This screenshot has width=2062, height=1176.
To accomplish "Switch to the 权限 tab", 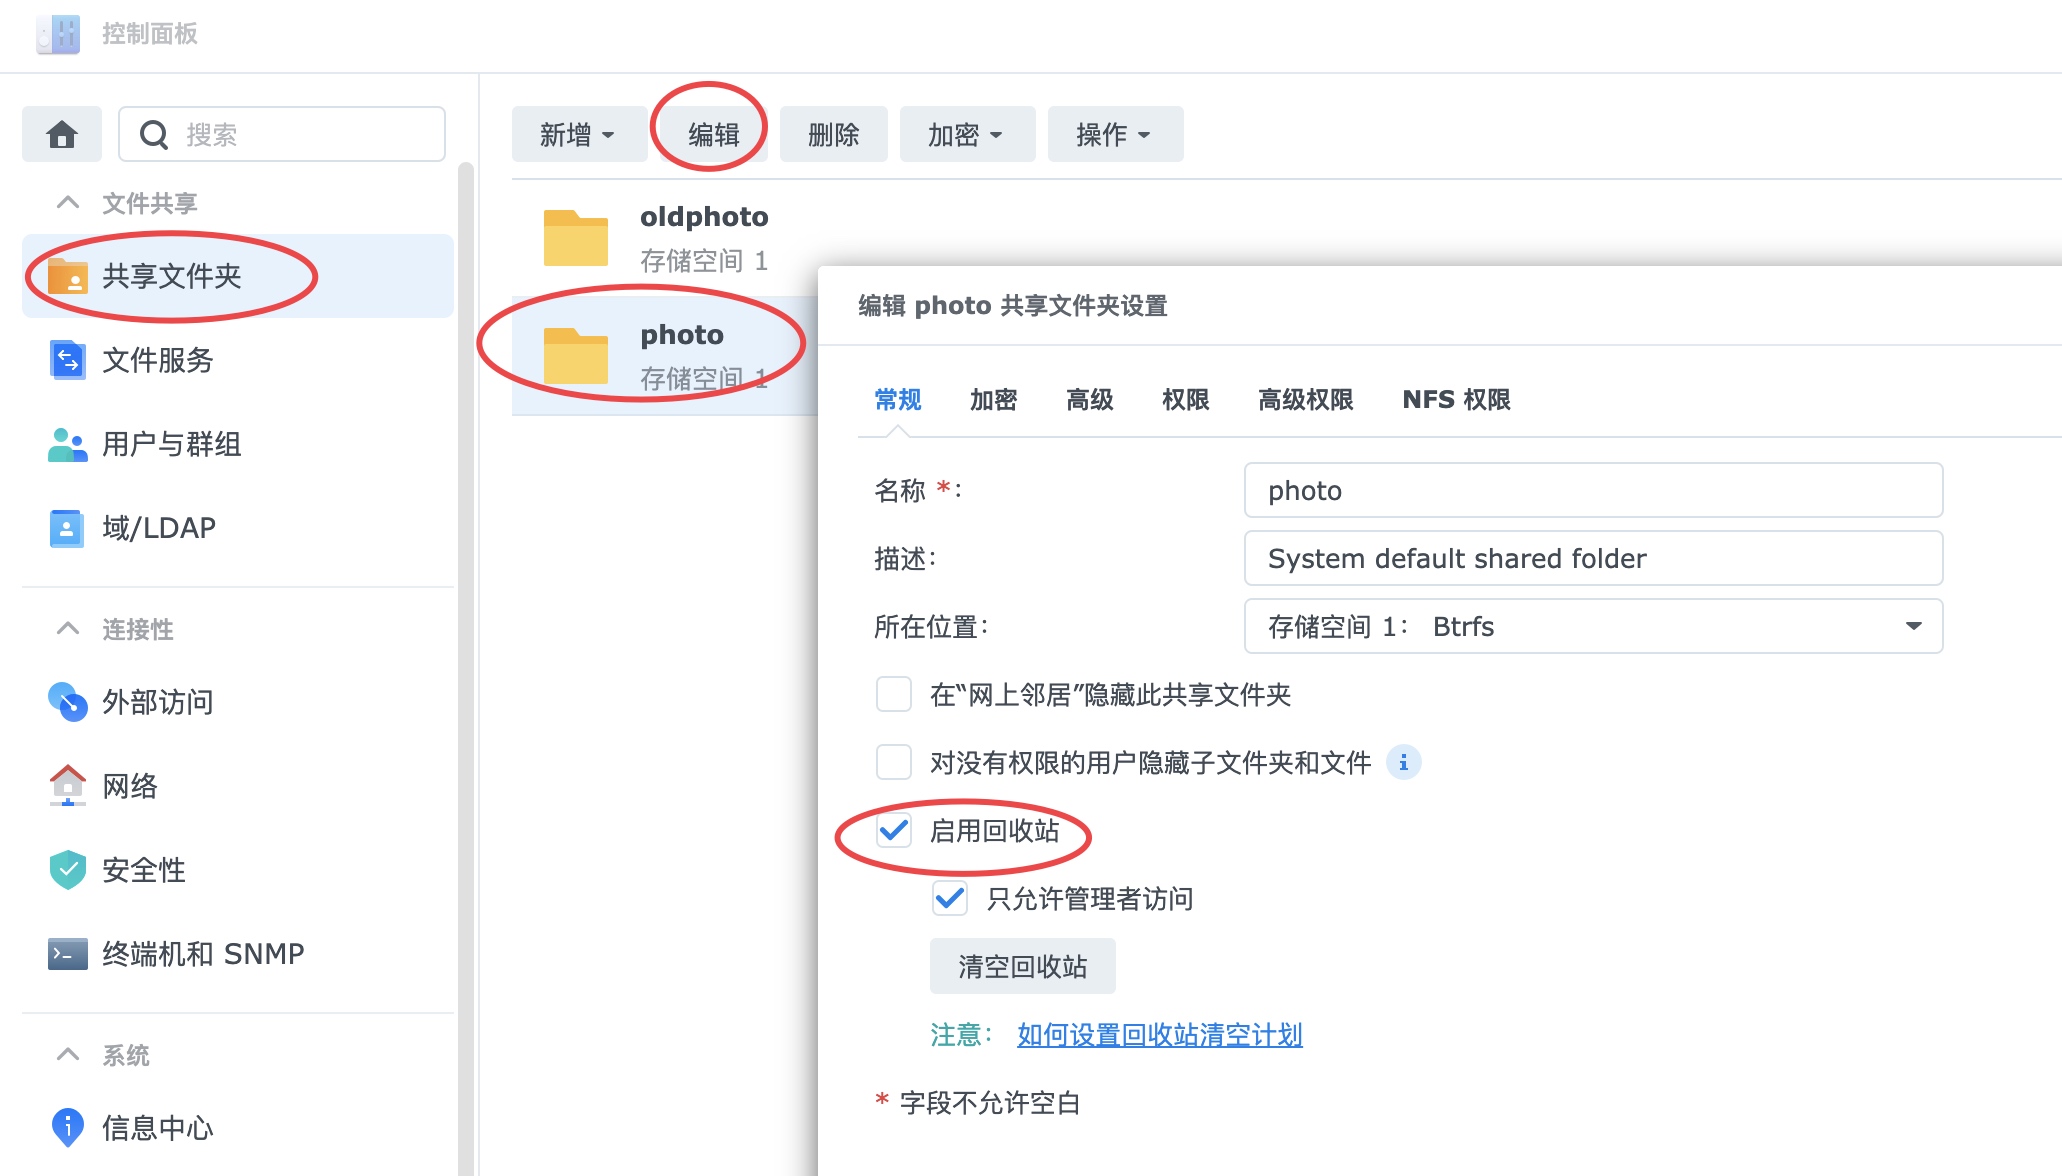I will click(x=1185, y=400).
